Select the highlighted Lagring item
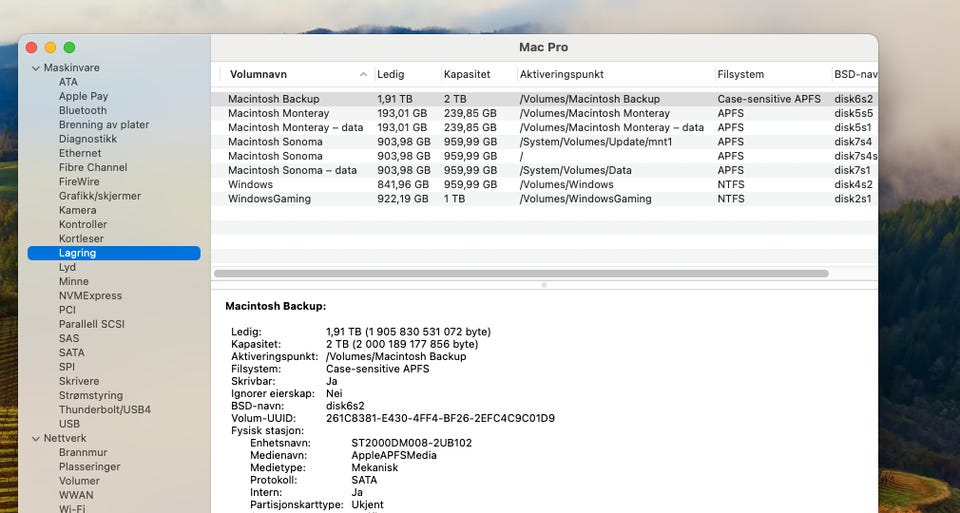 pyautogui.click(x=114, y=253)
